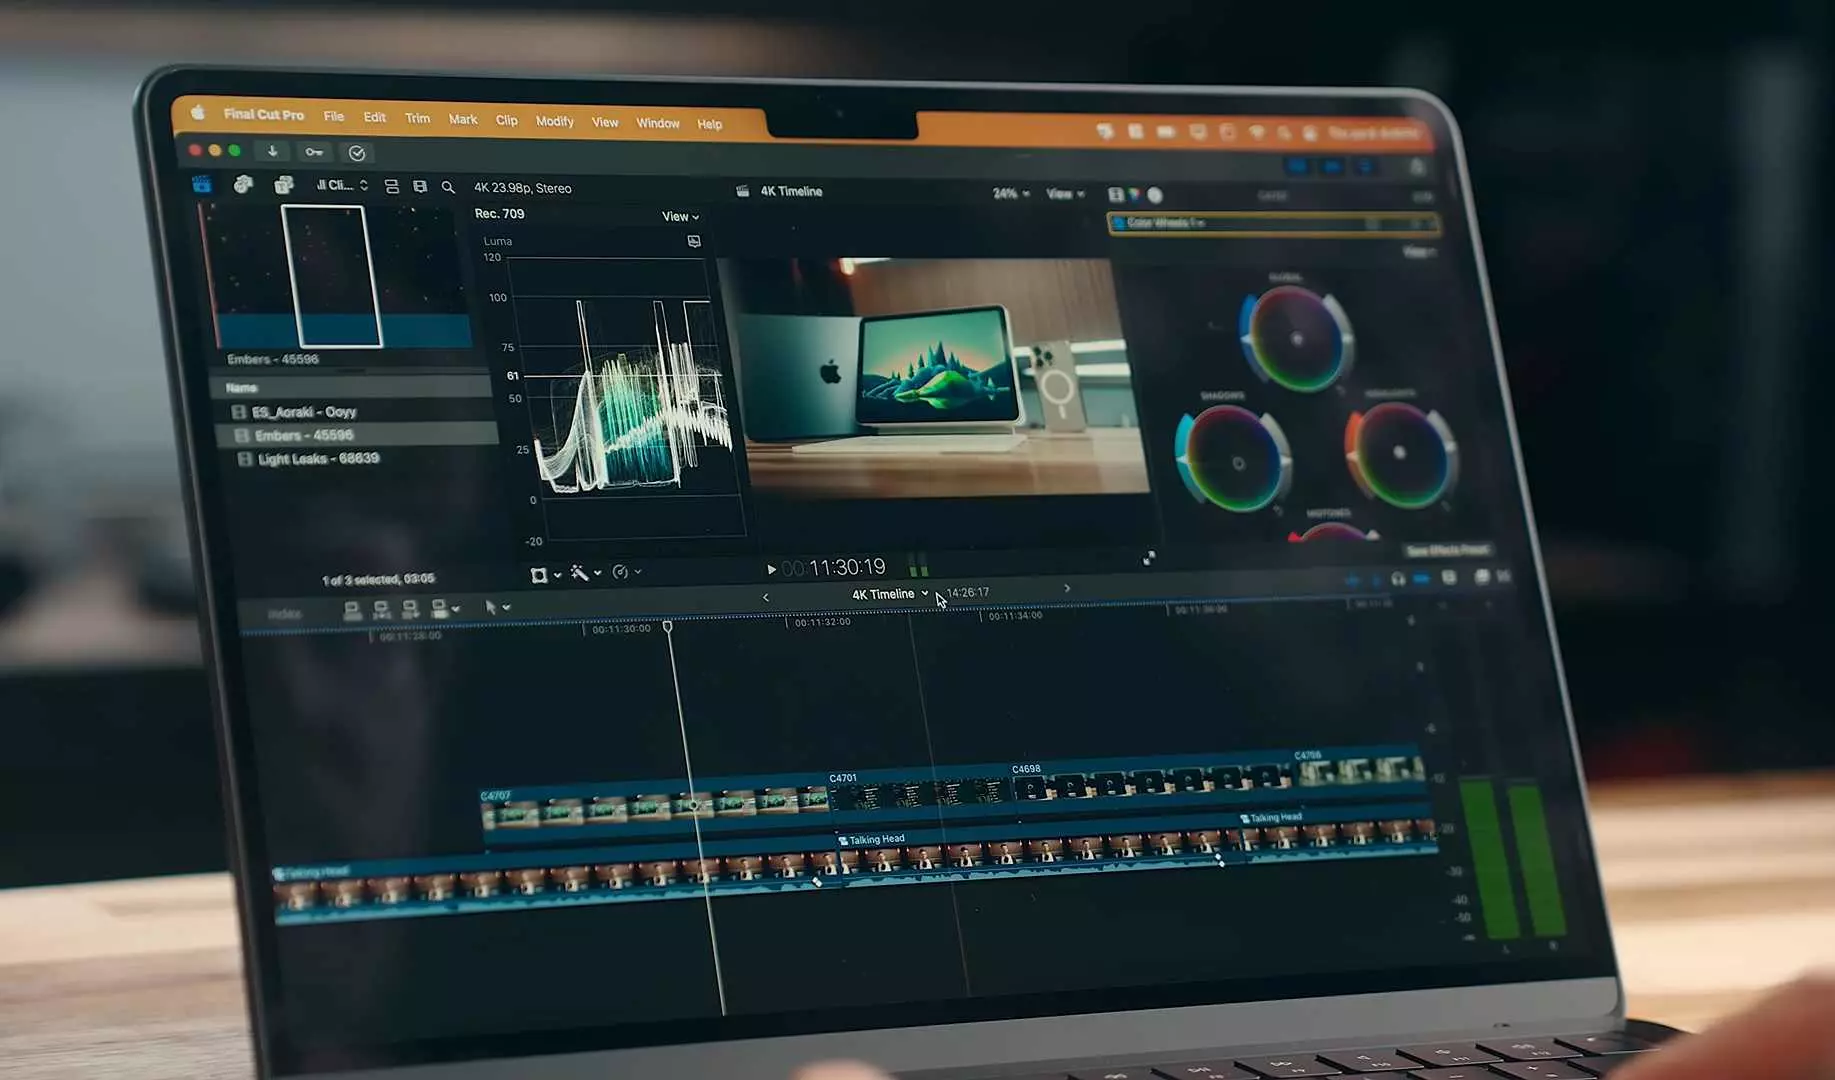1835x1080 pixels.
Task: Click the Append clip to storyline icon
Action: pos(410,608)
